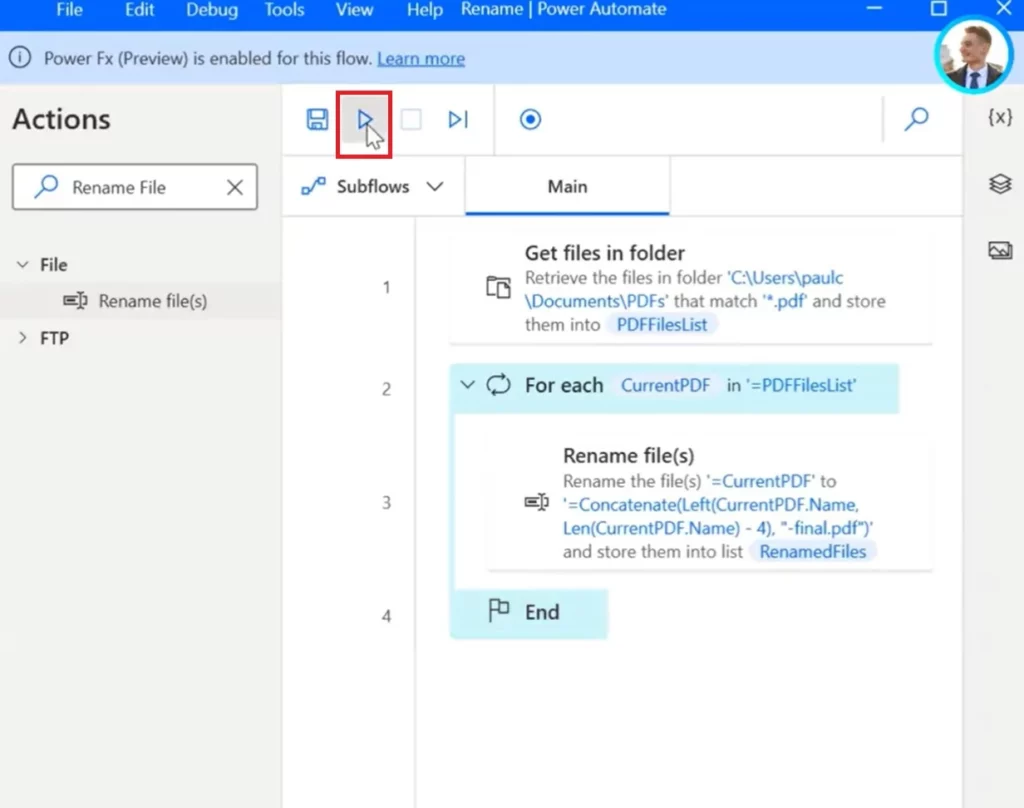Clear the Rename File search text
This screenshot has height=808, width=1024.
[x=235, y=187]
